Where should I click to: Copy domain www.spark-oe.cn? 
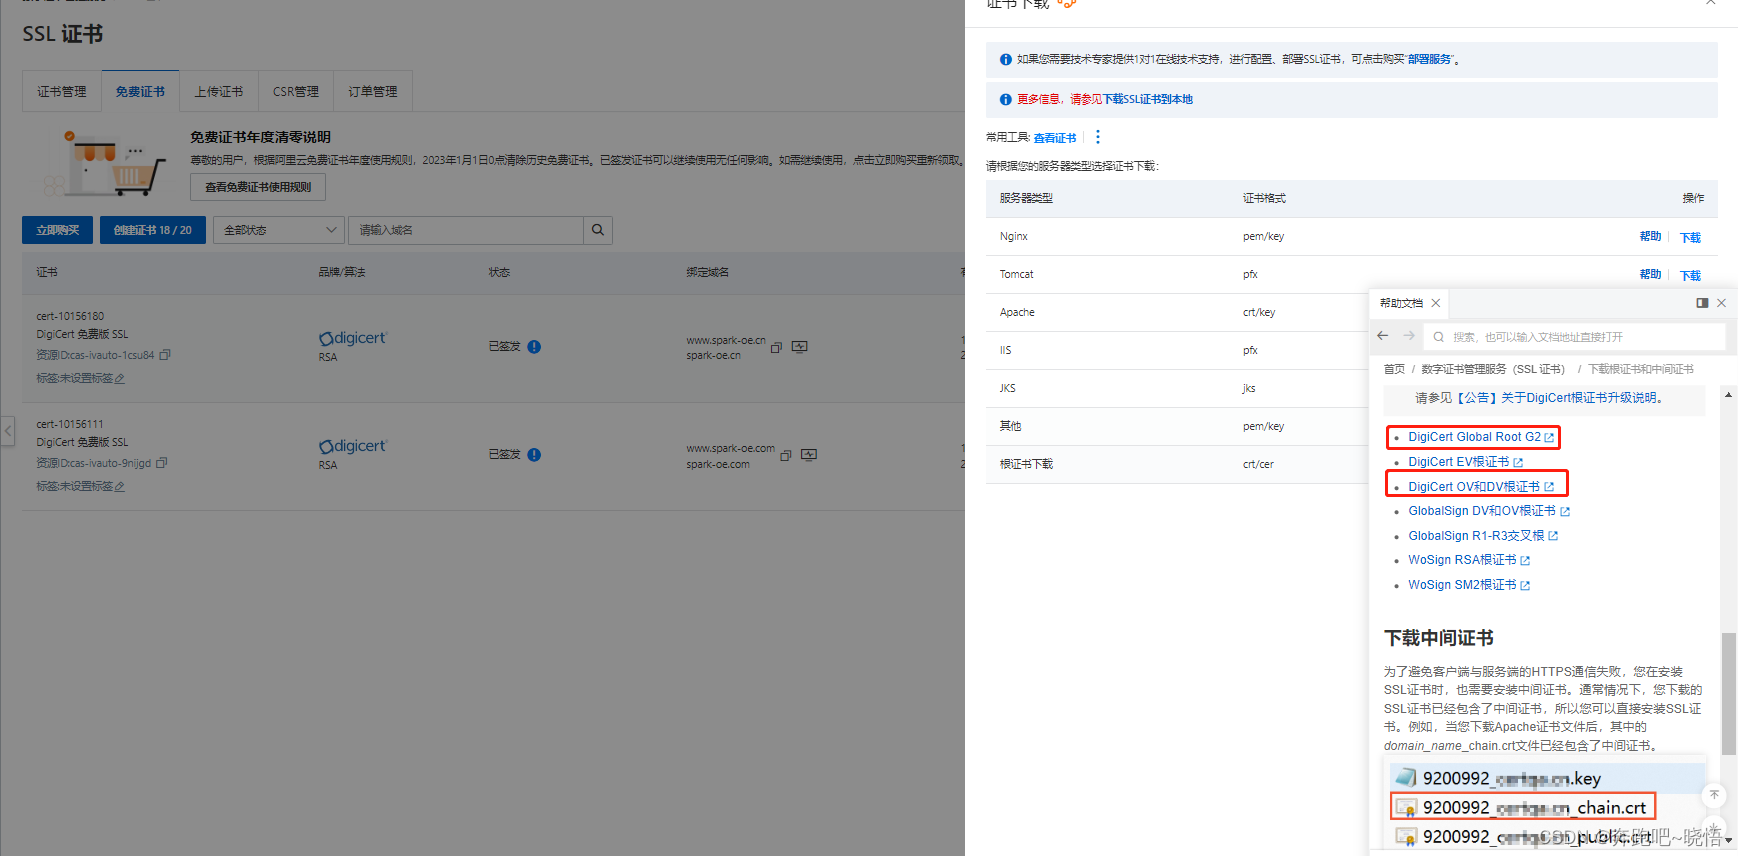[x=776, y=347]
